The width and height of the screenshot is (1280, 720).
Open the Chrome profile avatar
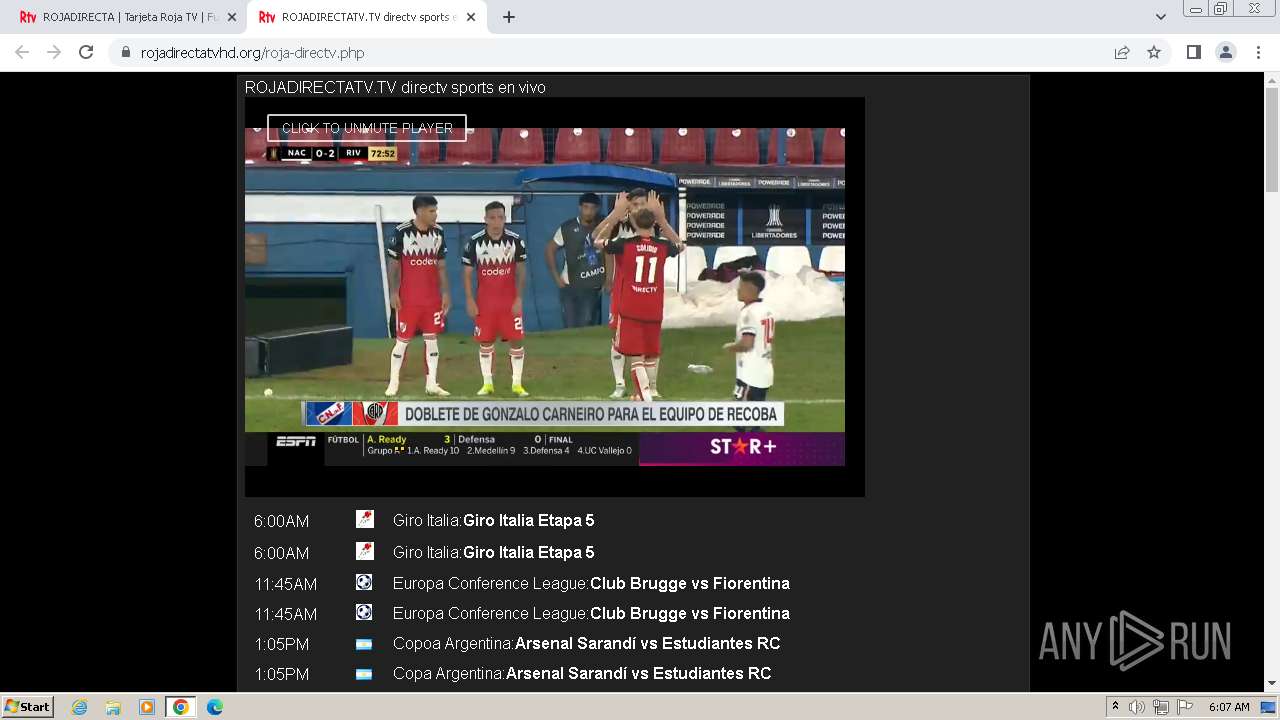click(x=1226, y=52)
